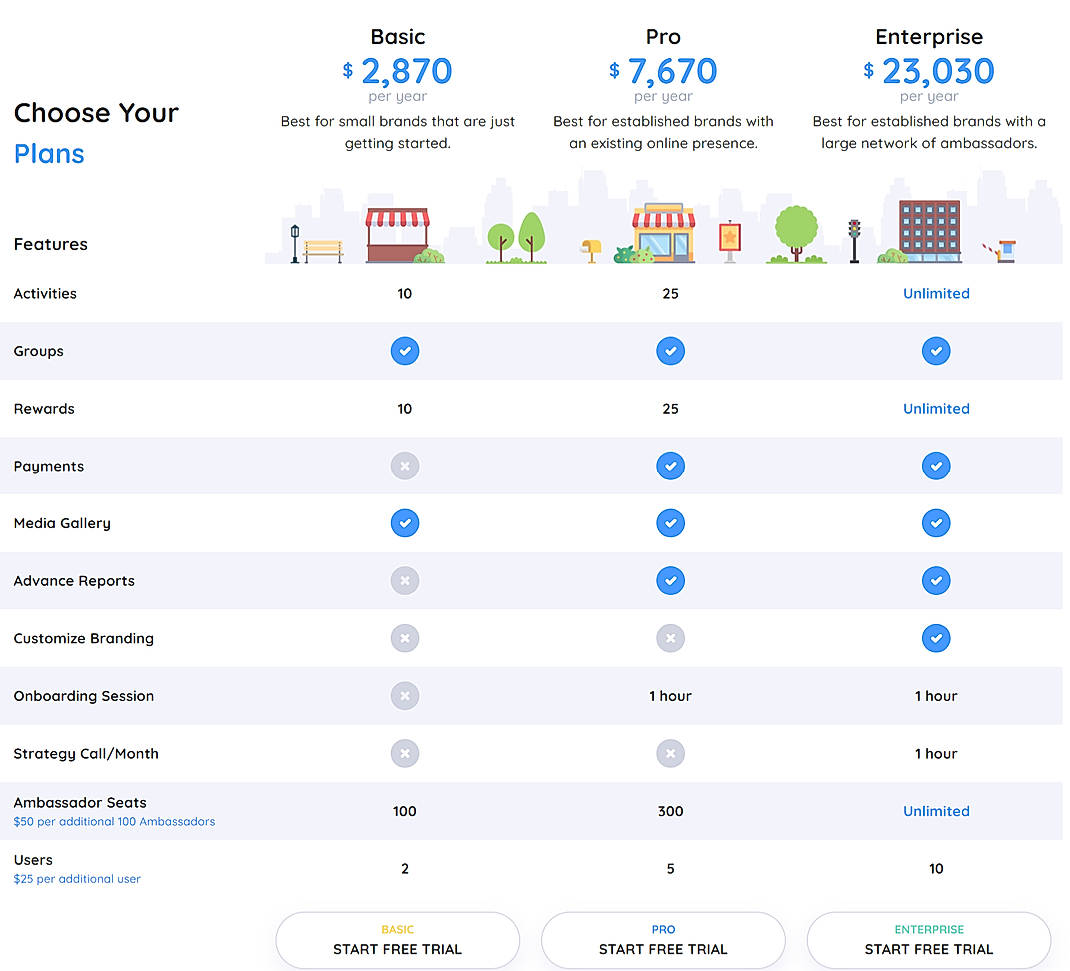Start free trial for the Basic plan
This screenshot has width=1070, height=971.
397,940
